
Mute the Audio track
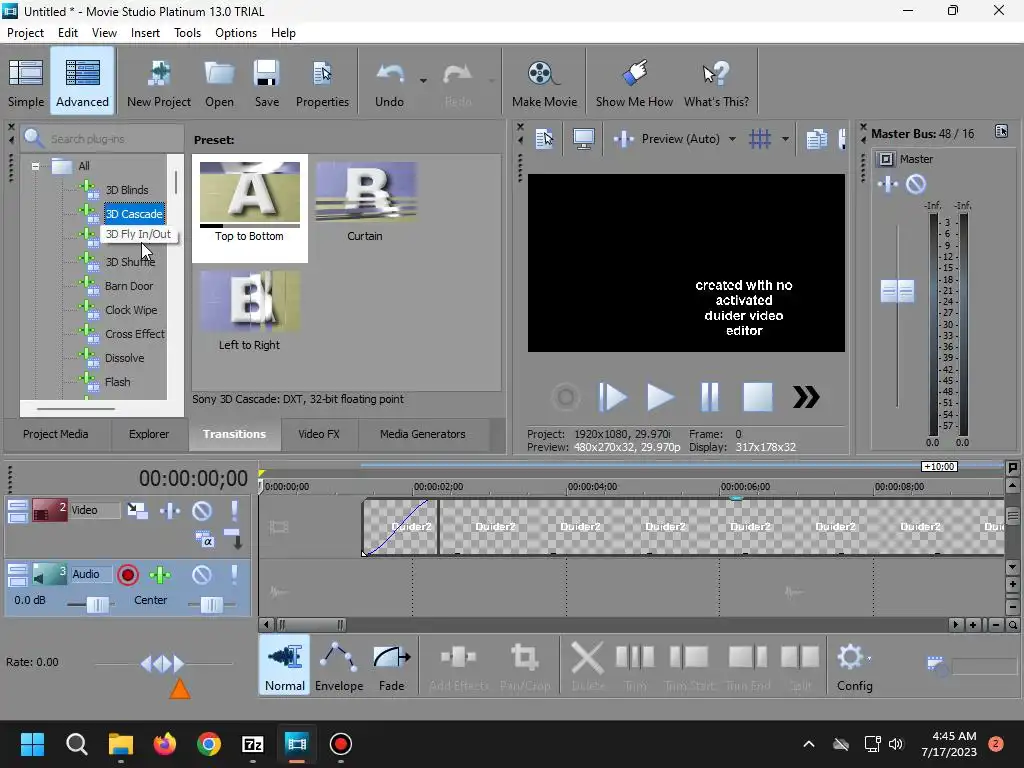(x=202, y=575)
